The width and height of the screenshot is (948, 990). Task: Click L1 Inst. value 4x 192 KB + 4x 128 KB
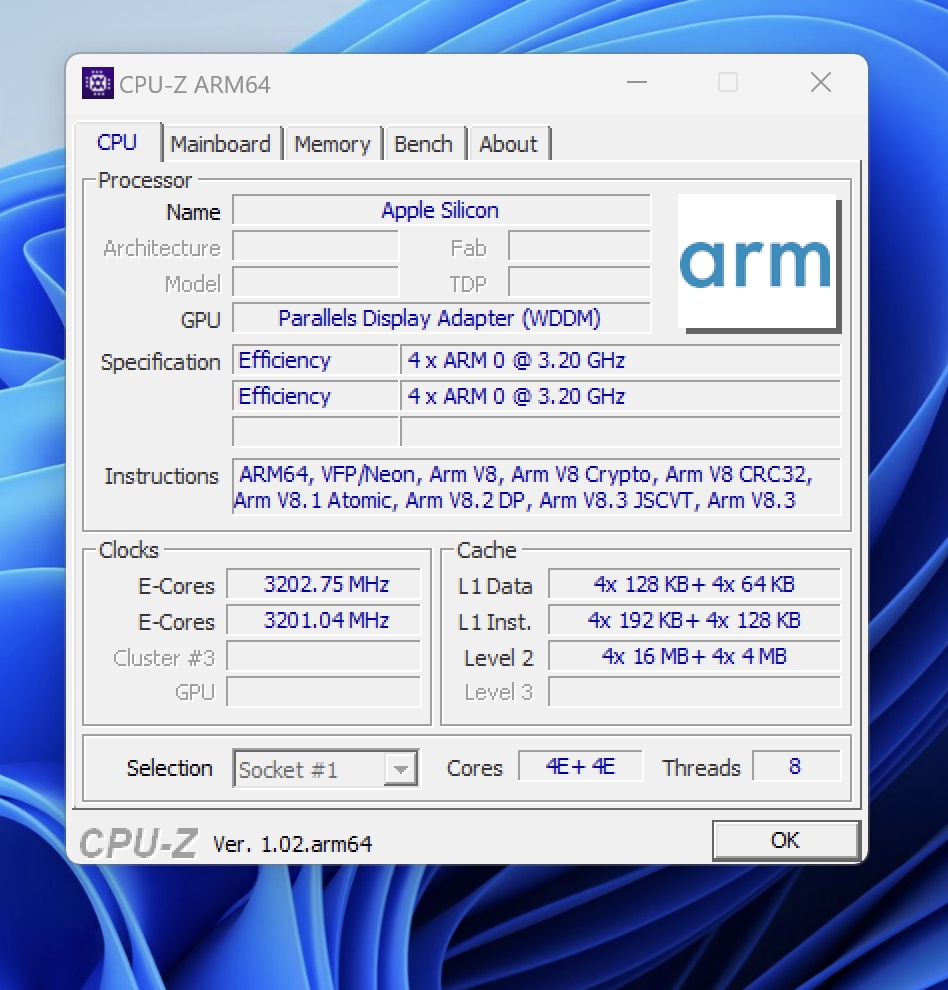(x=695, y=620)
